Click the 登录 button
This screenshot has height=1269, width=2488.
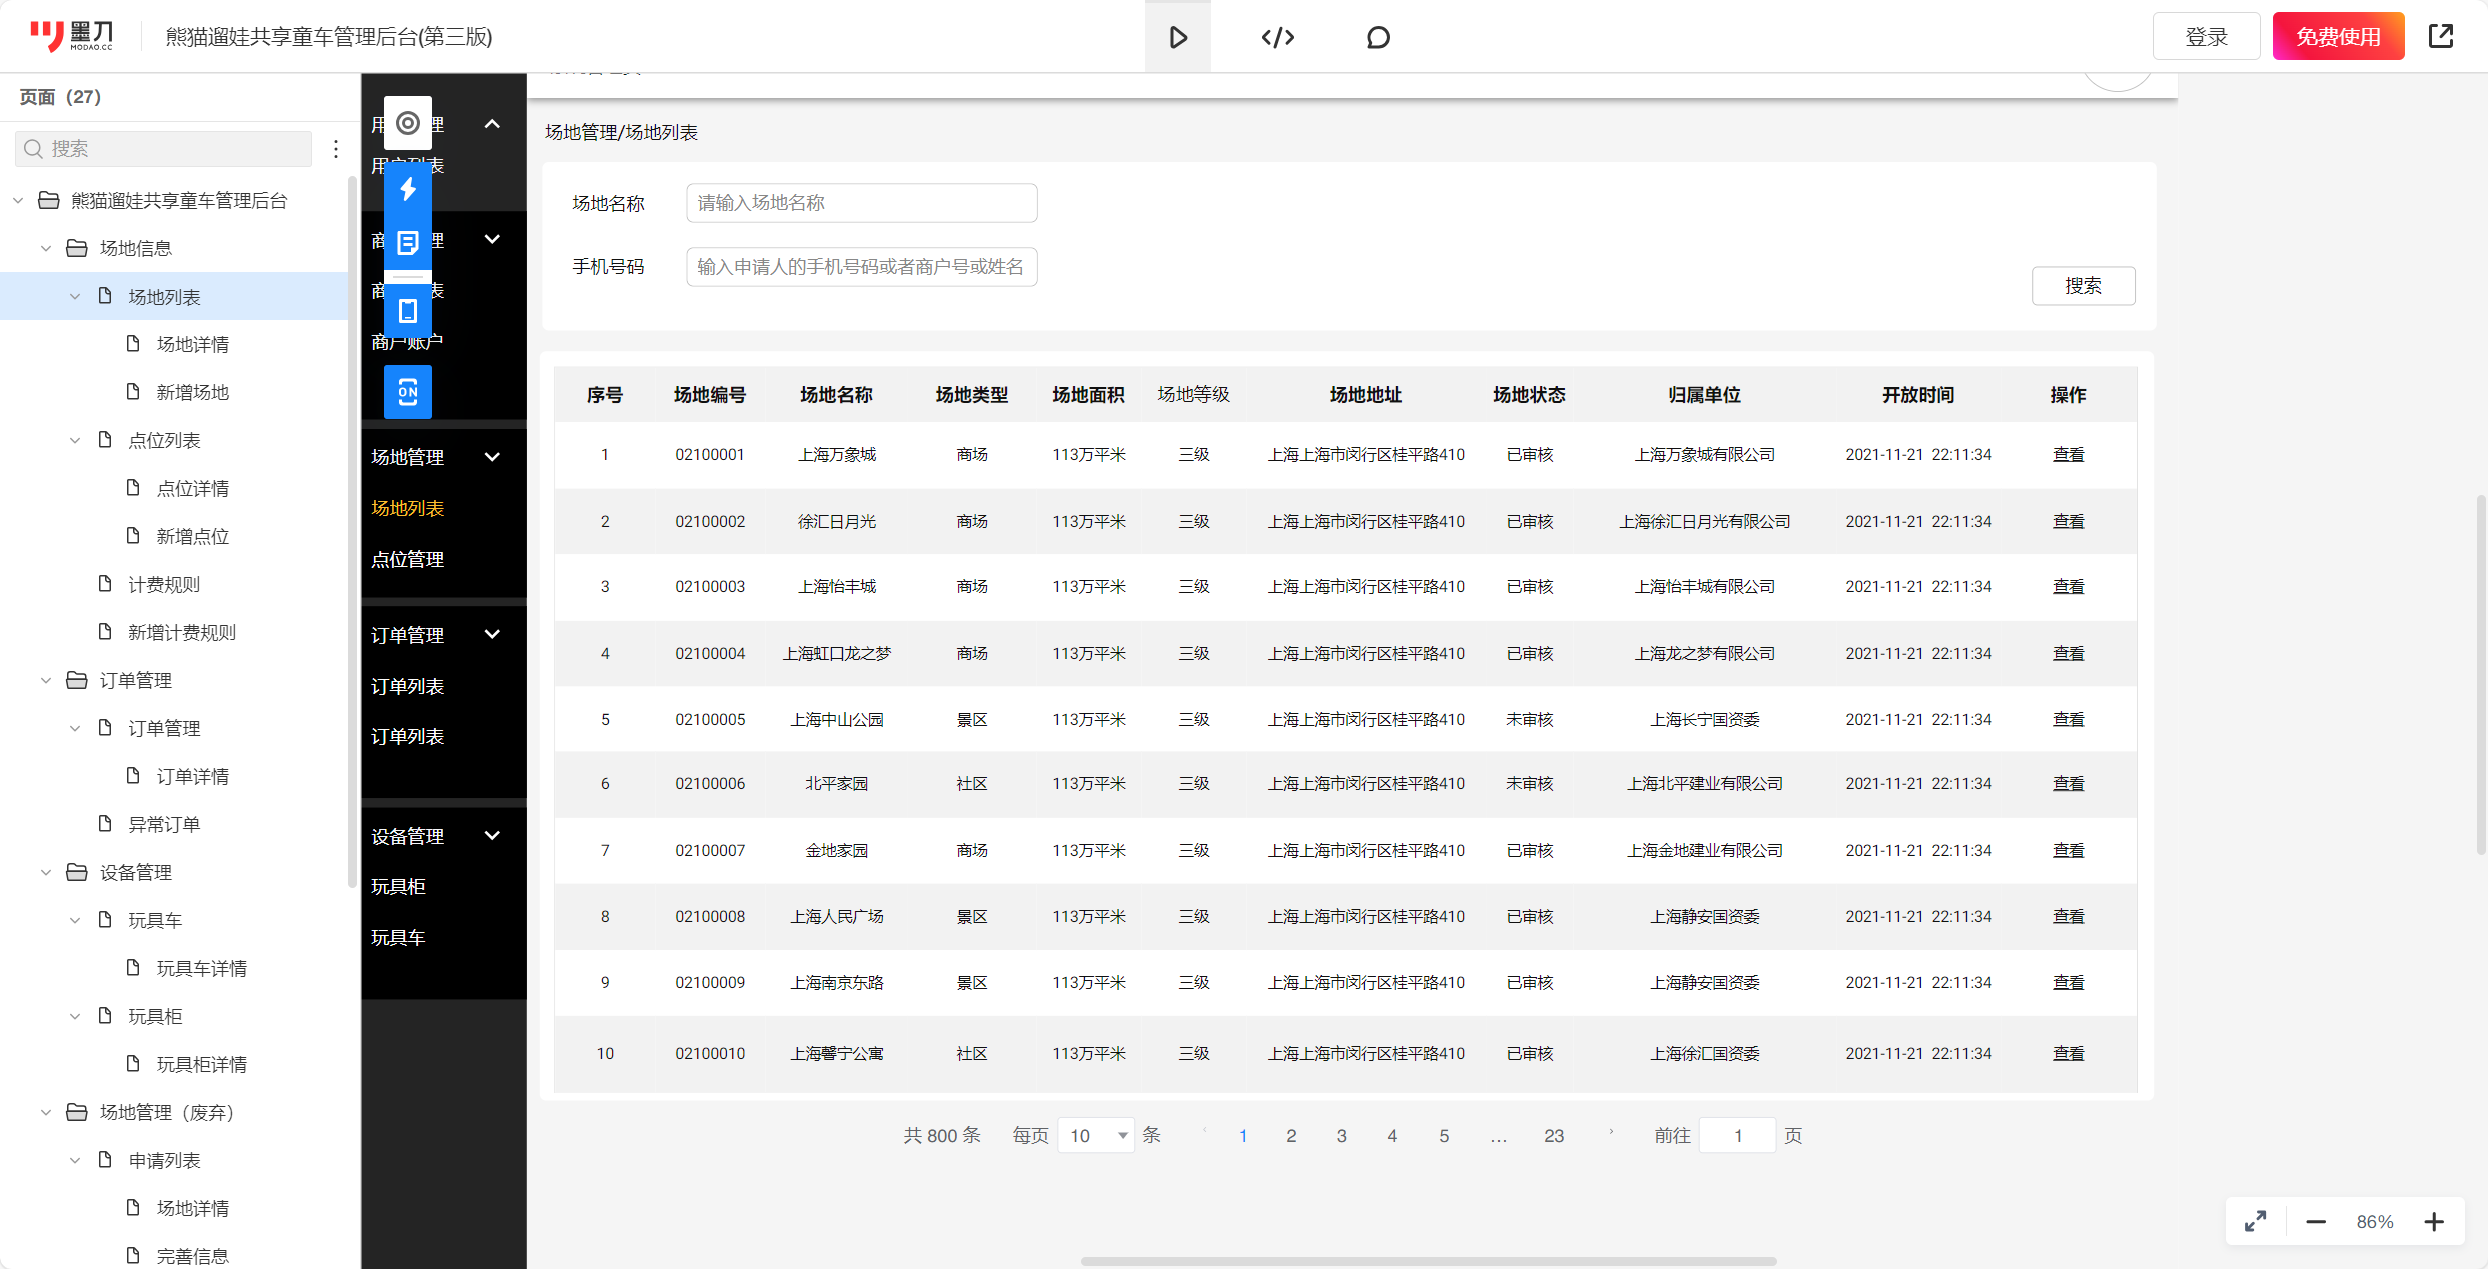(2206, 37)
